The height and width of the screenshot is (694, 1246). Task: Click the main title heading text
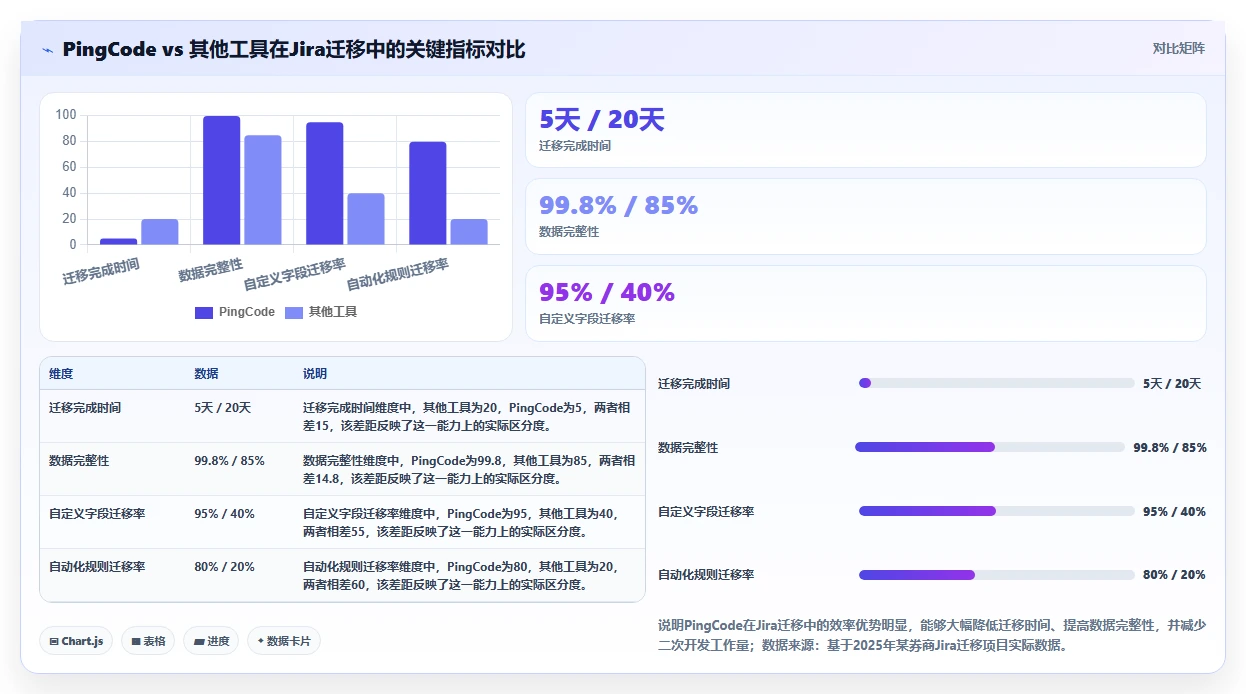(294, 50)
